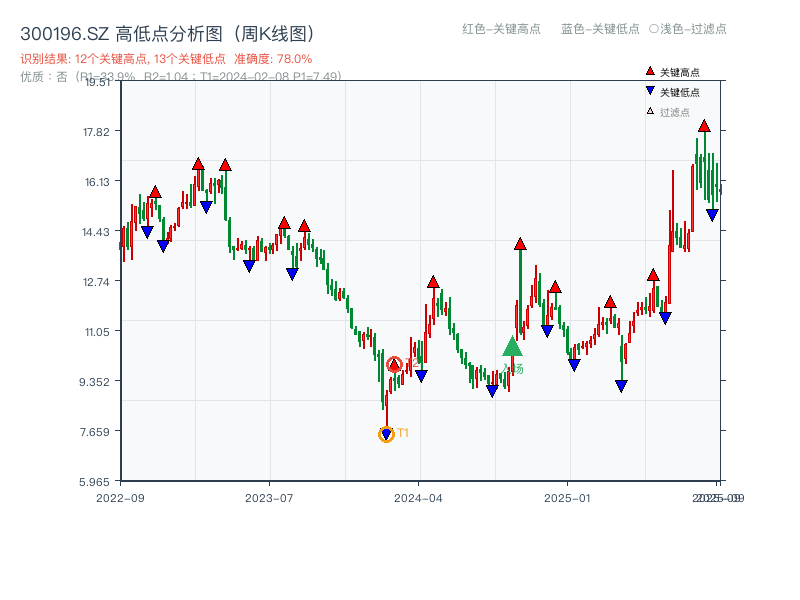Click the orange T1 text label

pos(403,433)
